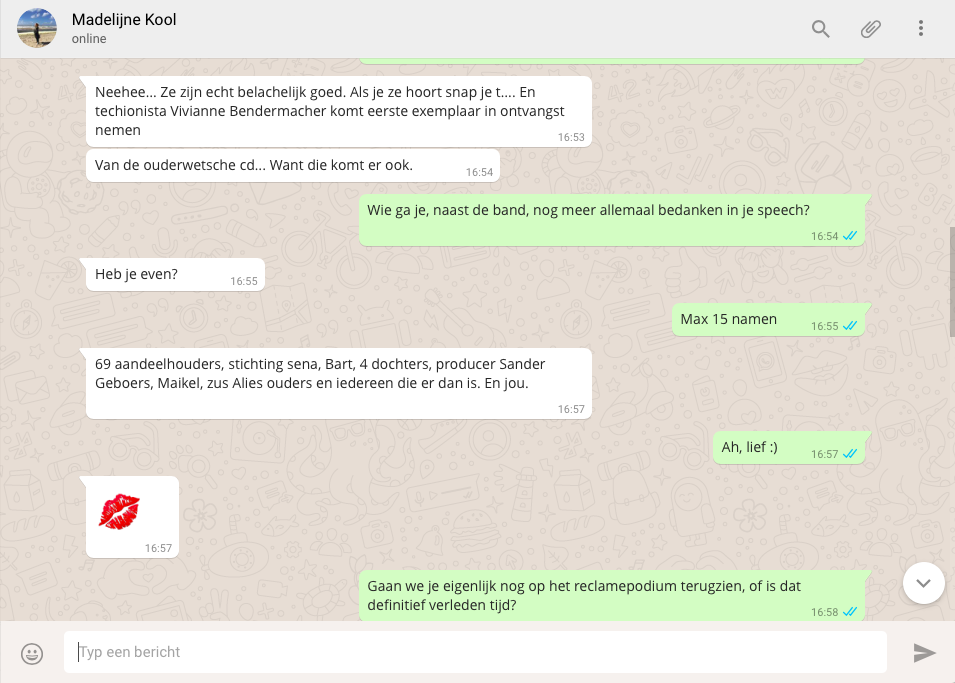Jump to latest with down-chevron button
Viewport: 955px width, 683px height.
coord(923,583)
